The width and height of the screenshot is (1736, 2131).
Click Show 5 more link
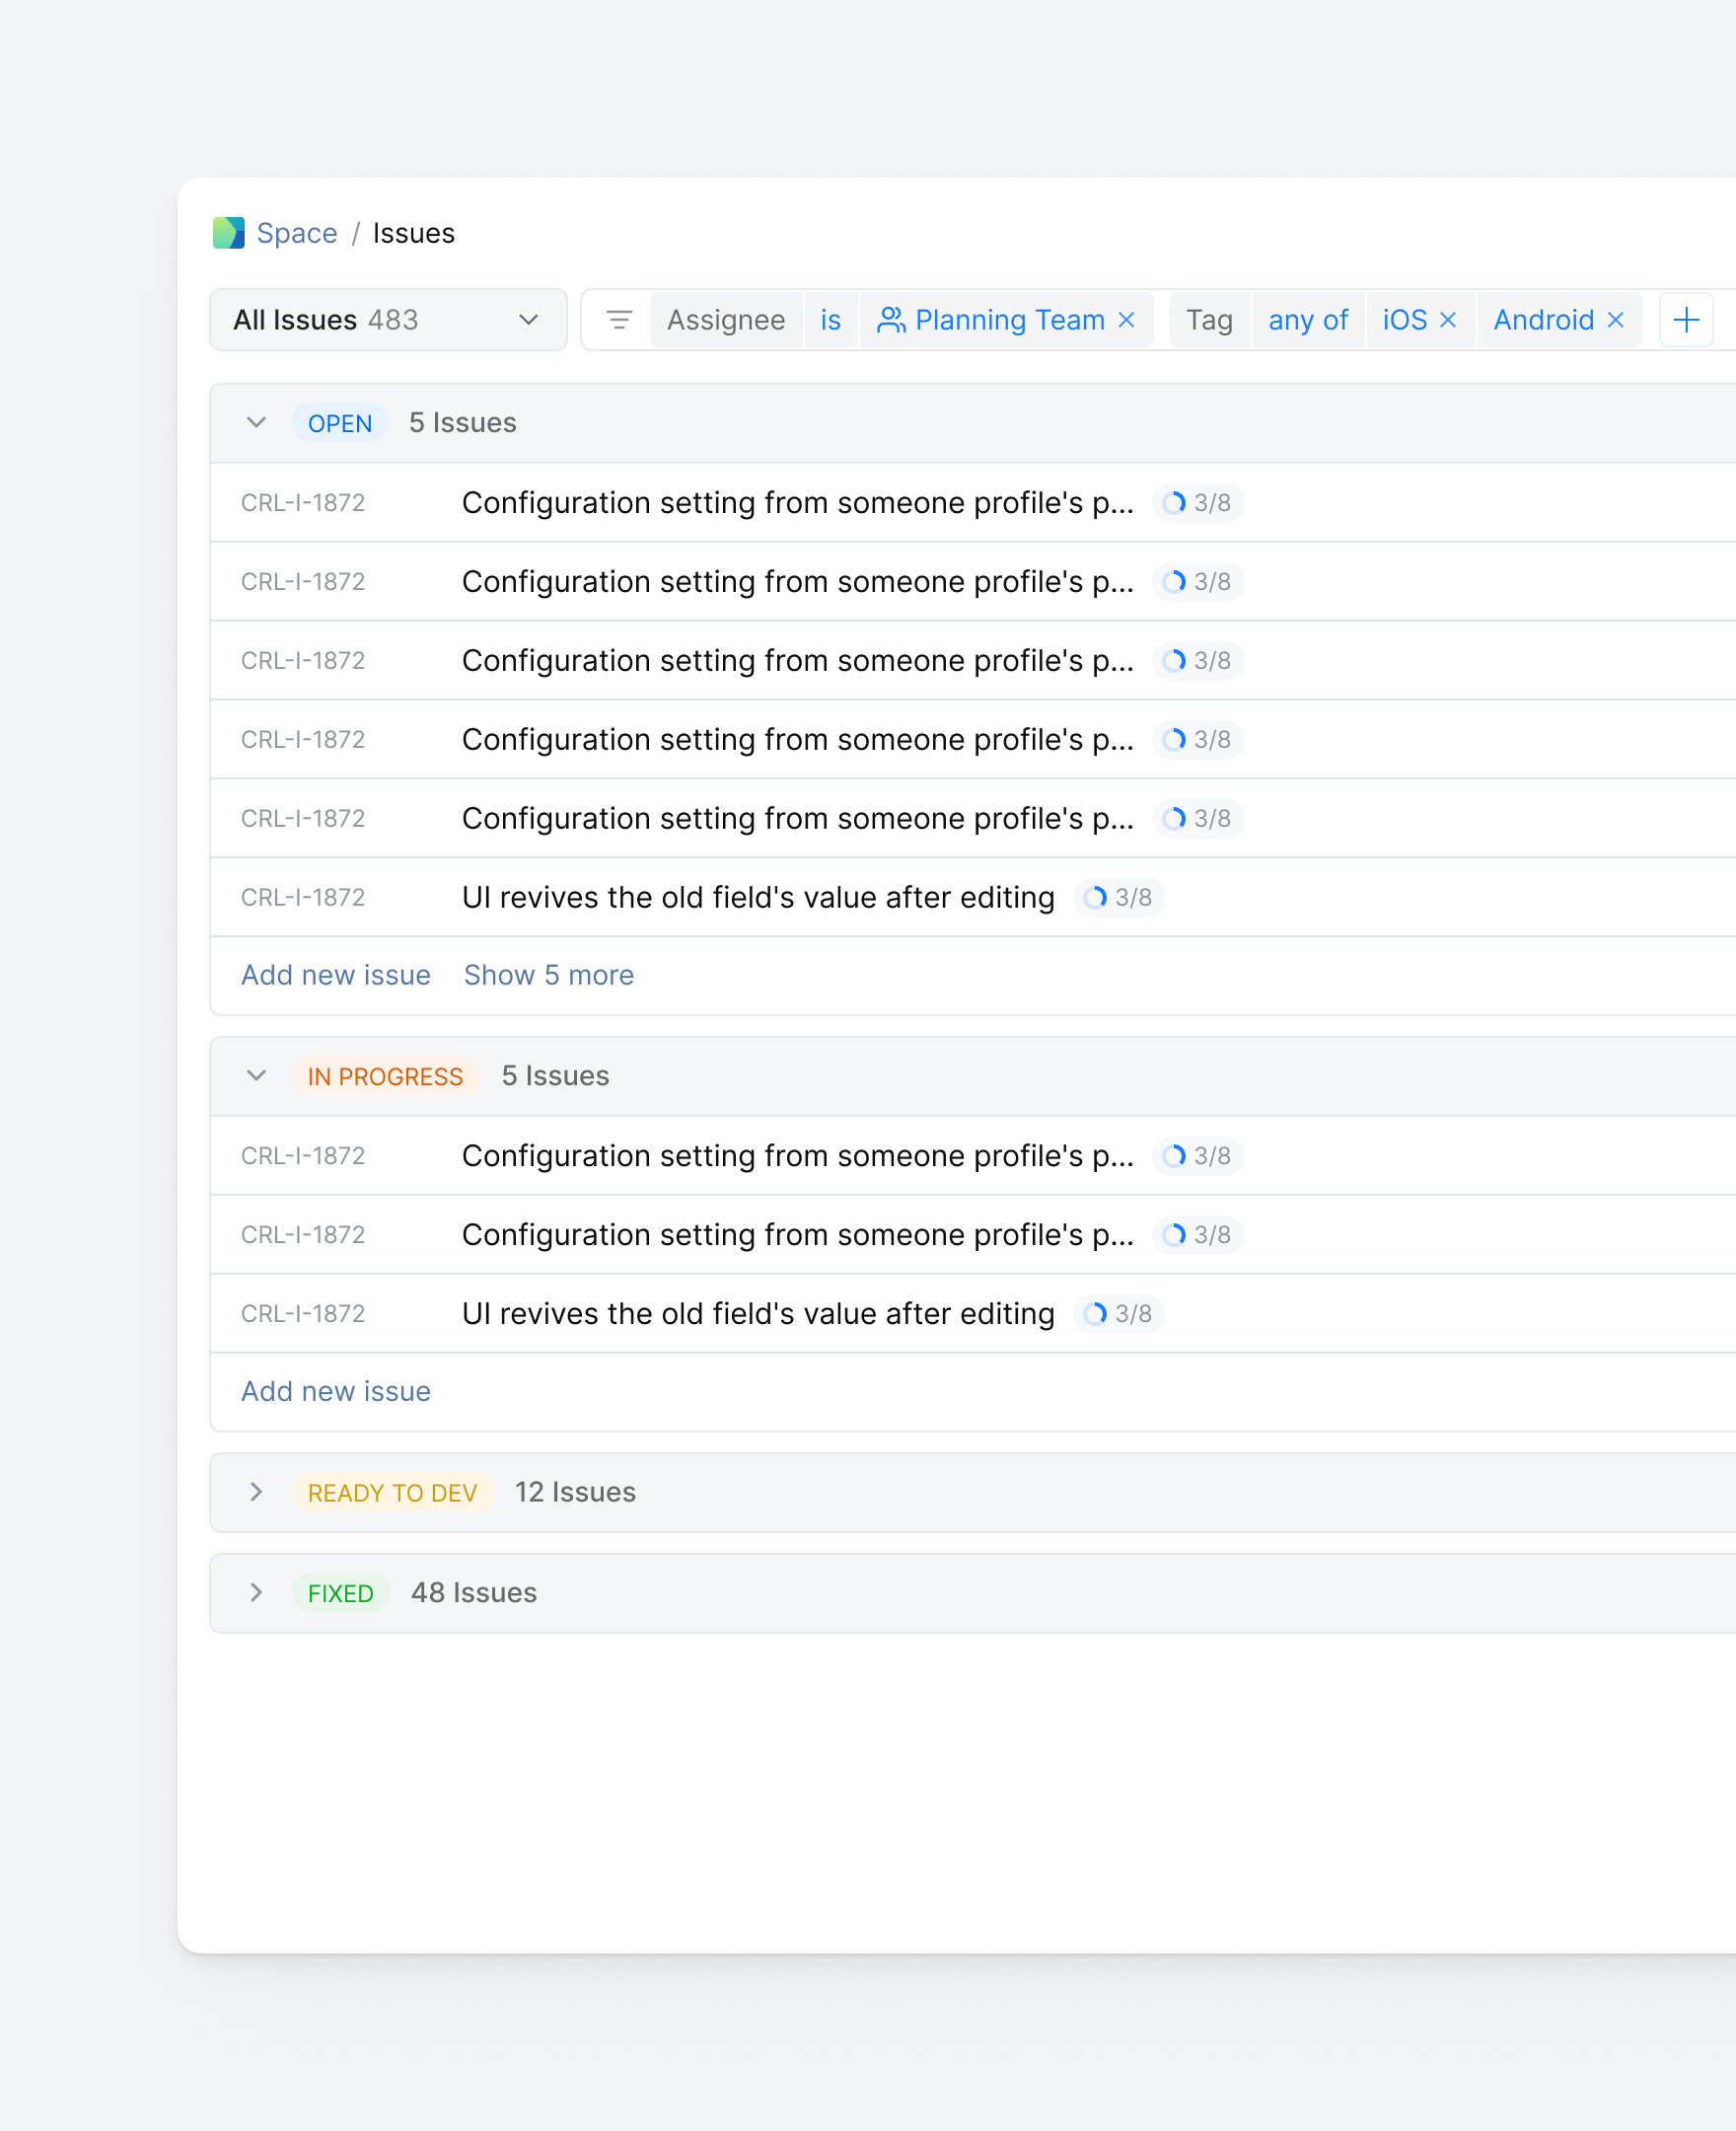(548, 975)
